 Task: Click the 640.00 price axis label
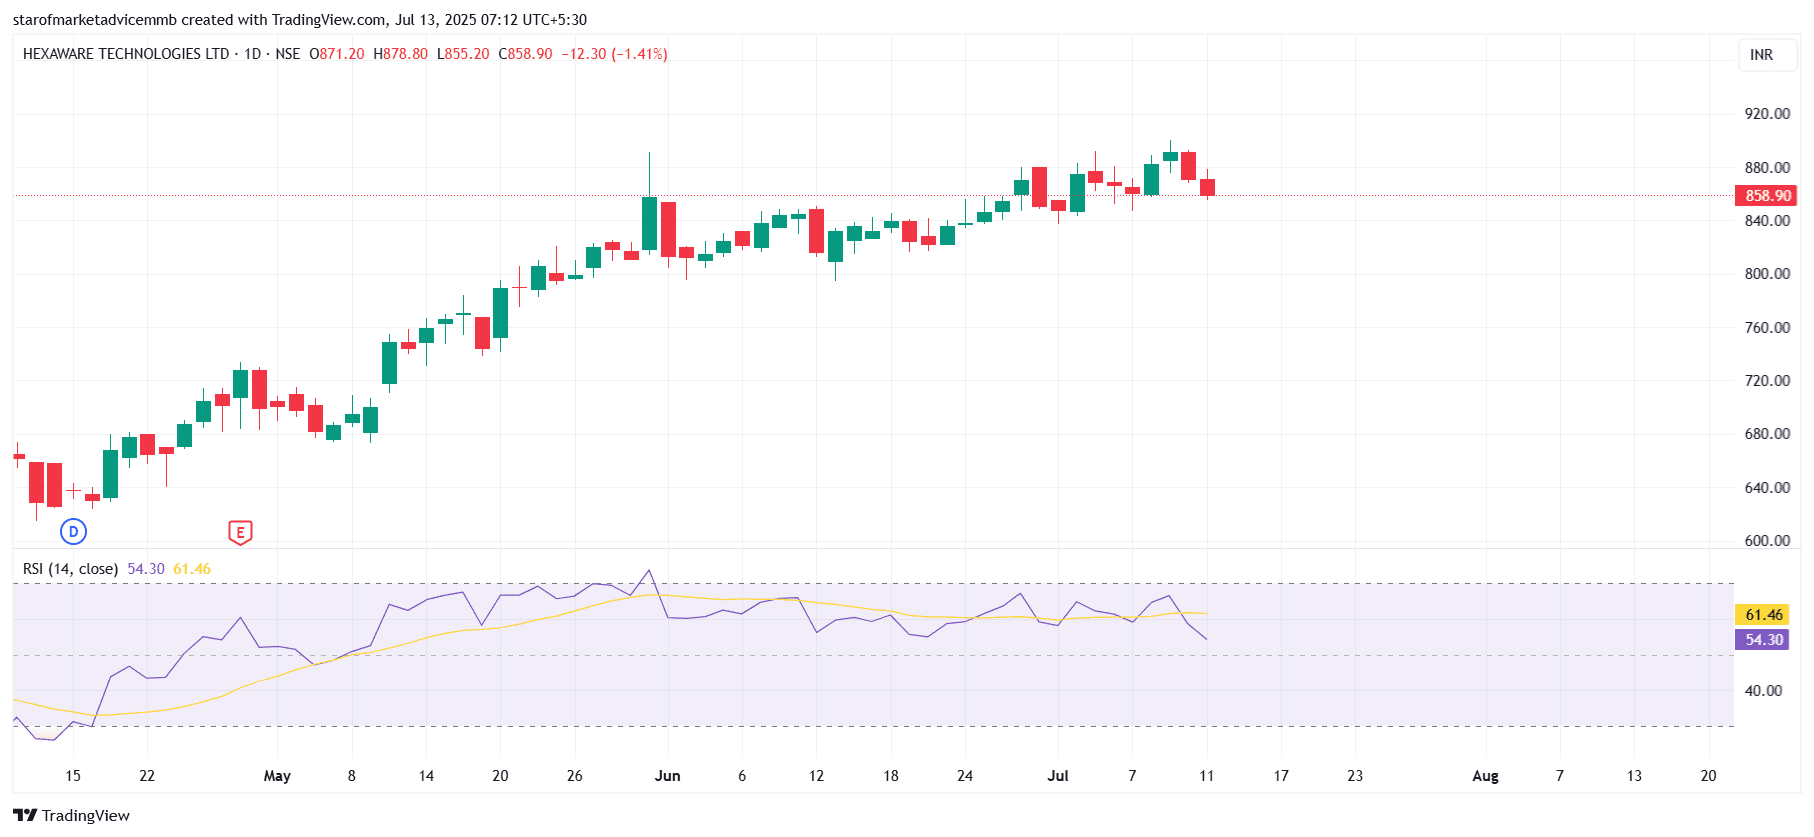1767,488
